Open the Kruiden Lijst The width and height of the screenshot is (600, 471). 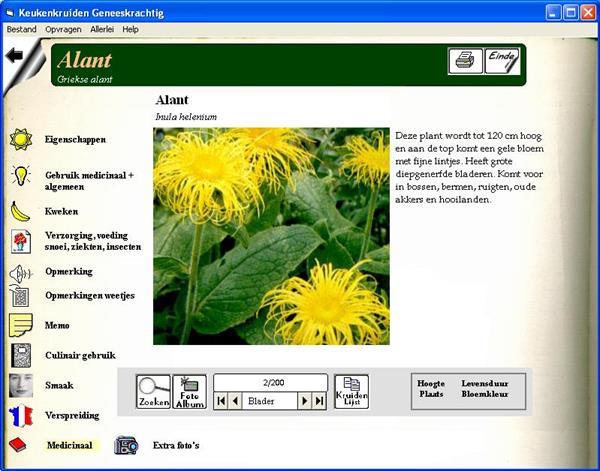coord(351,391)
